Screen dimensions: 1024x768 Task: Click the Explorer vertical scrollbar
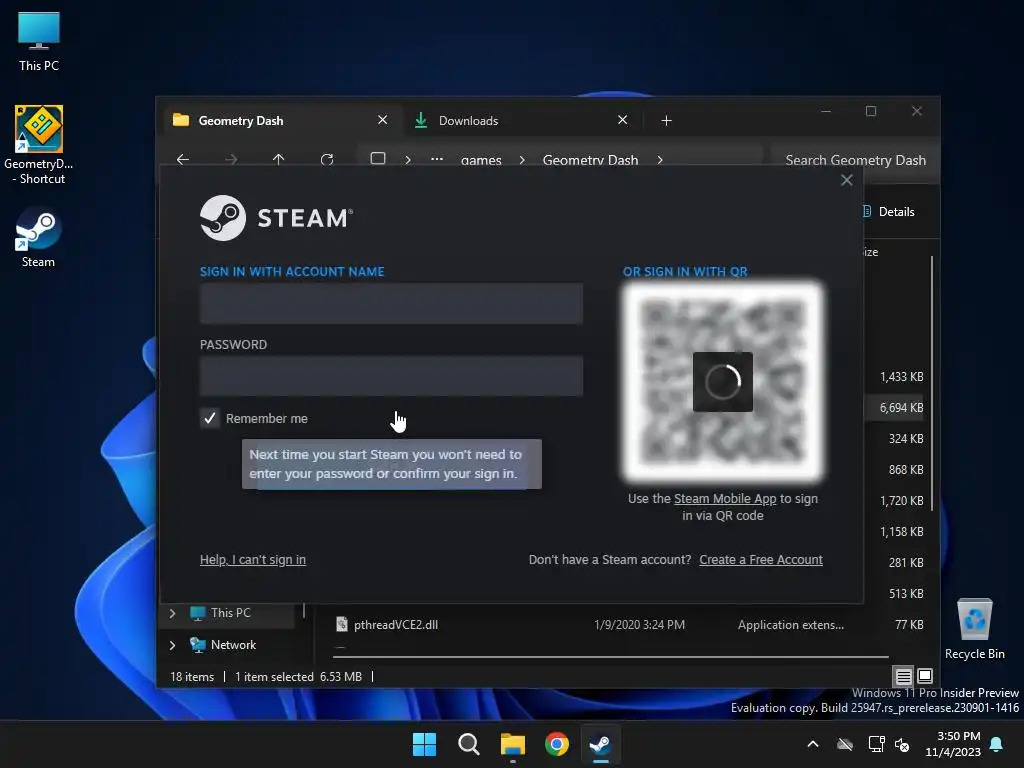pos(932,383)
